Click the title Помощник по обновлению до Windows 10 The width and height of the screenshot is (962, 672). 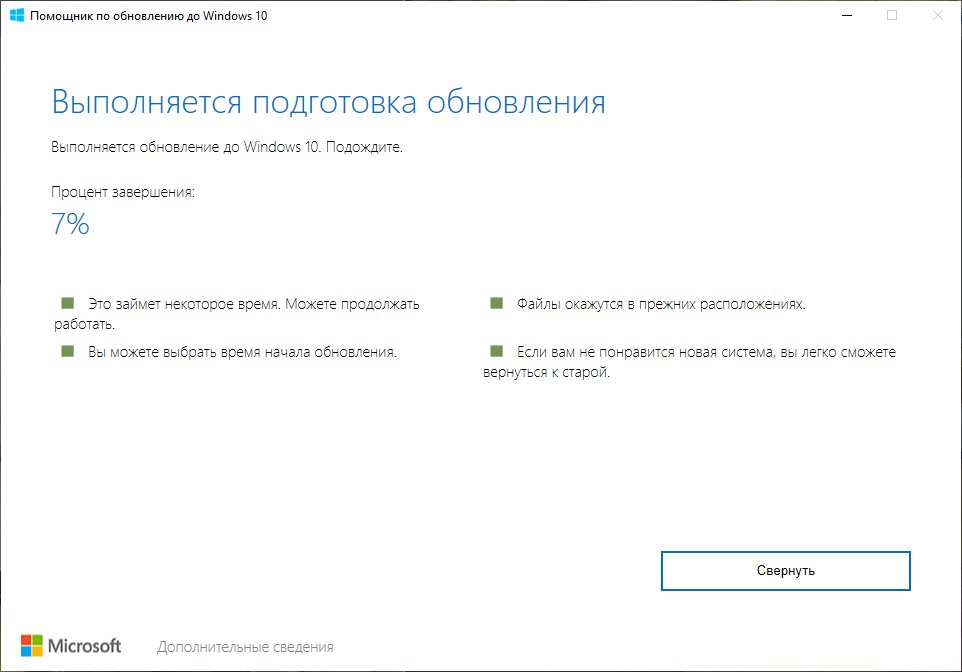(148, 16)
